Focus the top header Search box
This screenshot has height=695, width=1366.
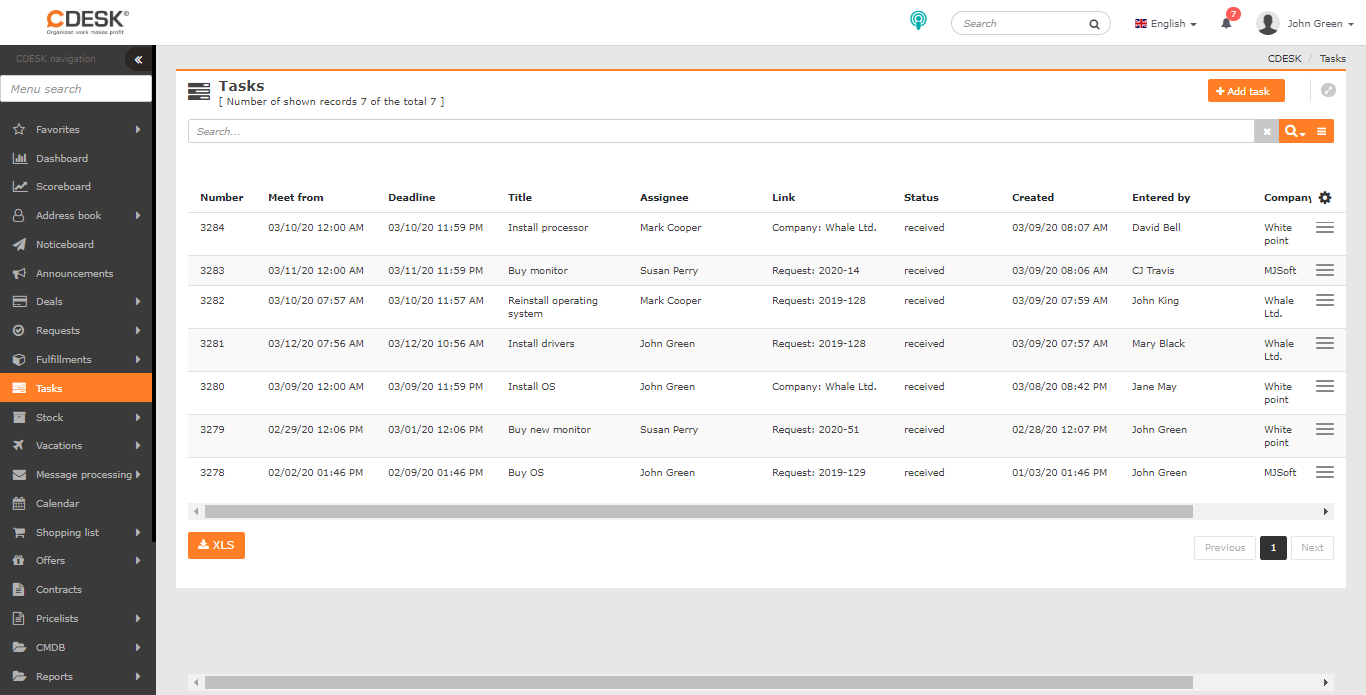(x=1030, y=23)
